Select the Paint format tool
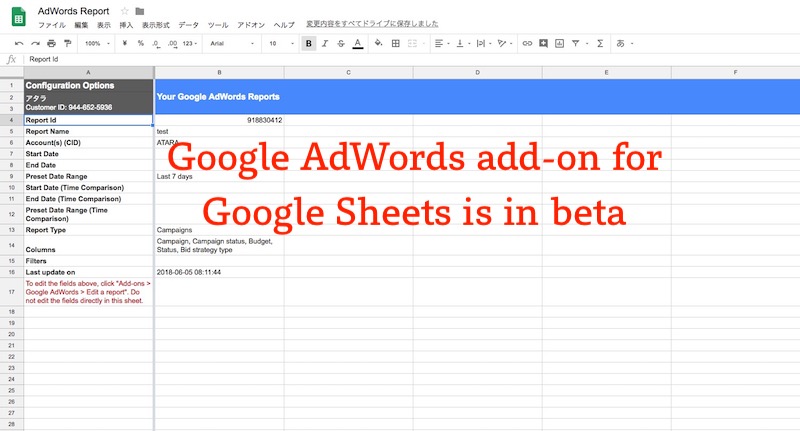 point(68,44)
